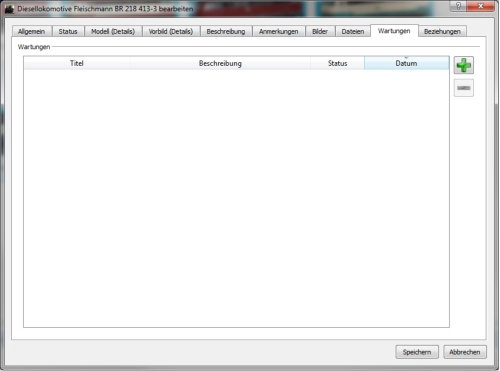The height and width of the screenshot is (371, 500).
Task: Select the Wartungen tab
Action: pos(394,31)
